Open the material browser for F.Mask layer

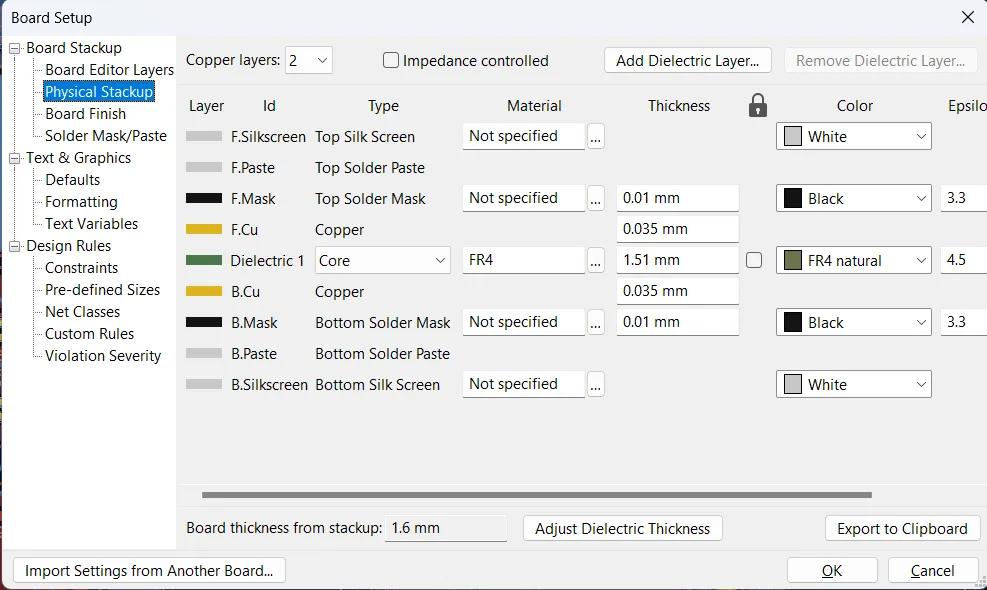594,198
